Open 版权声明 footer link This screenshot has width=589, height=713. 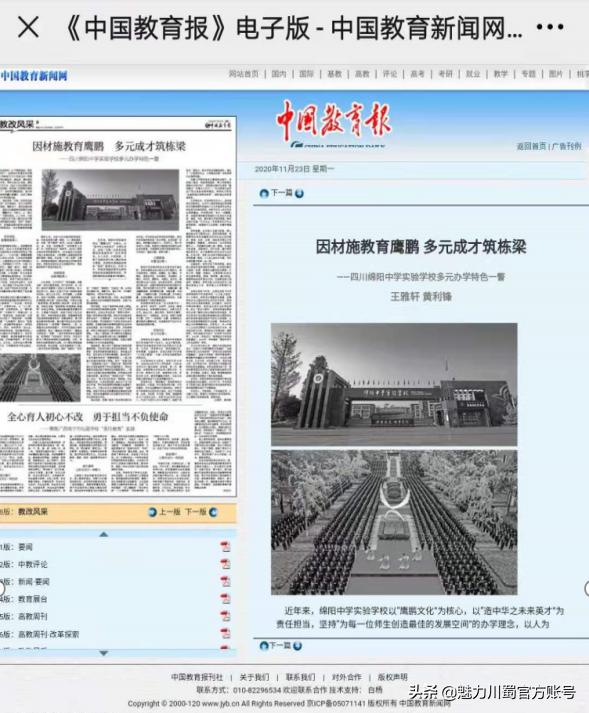click(x=393, y=677)
